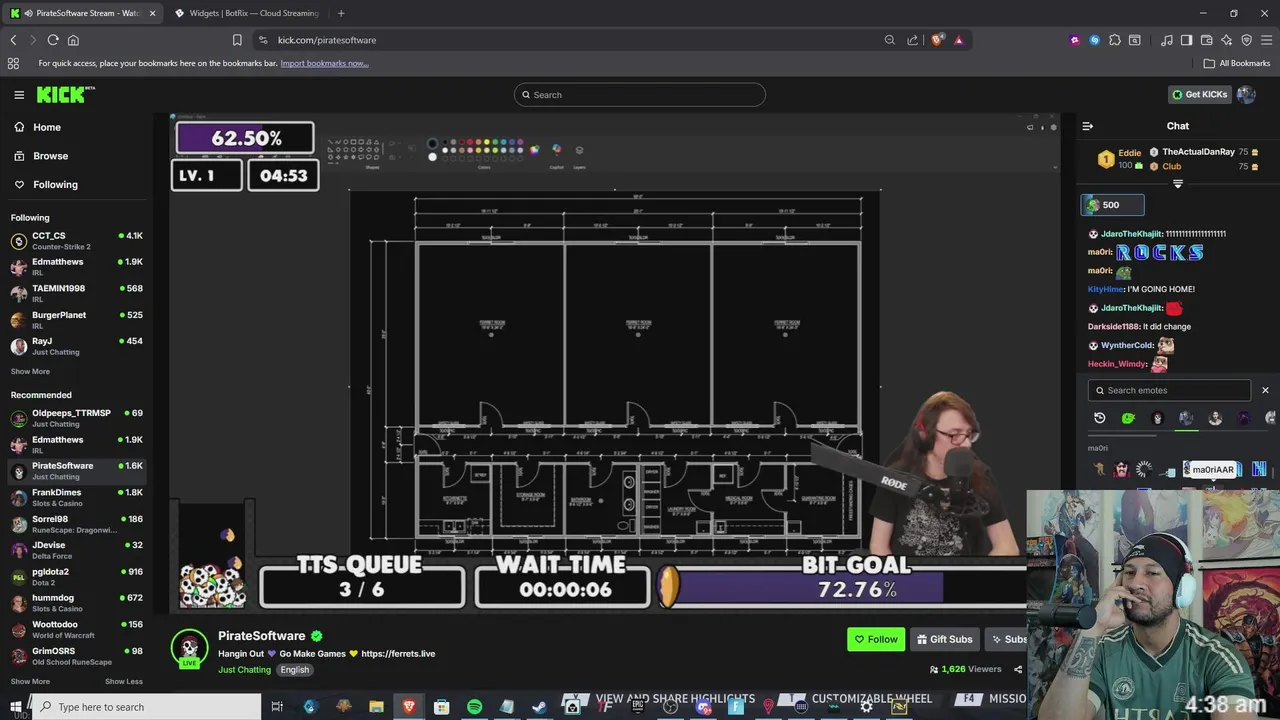Open the ferrets.live link
This screenshot has width=1280, height=720.
[398, 653]
